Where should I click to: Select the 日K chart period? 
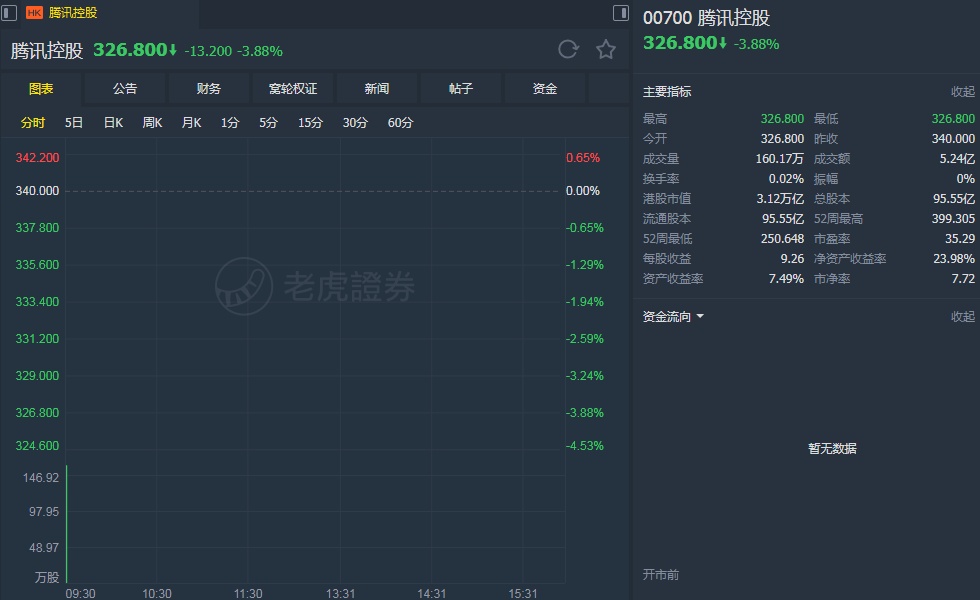click(113, 122)
